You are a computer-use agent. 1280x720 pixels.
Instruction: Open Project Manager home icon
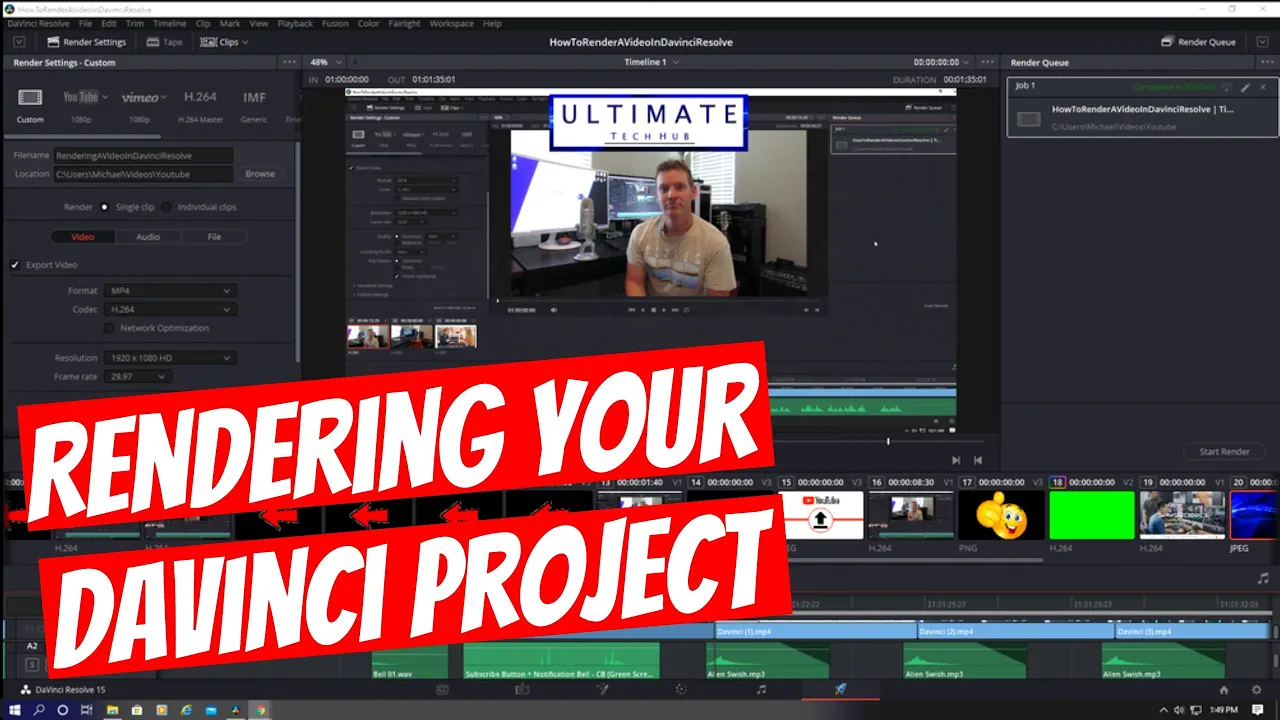point(1223,690)
